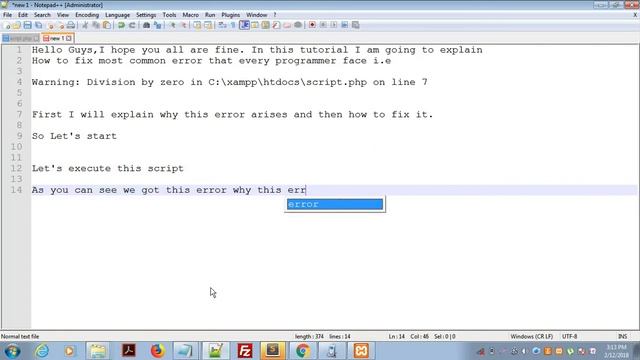This screenshot has width=640, height=360.
Task: Open the Macro menu
Action: (x=190, y=15)
